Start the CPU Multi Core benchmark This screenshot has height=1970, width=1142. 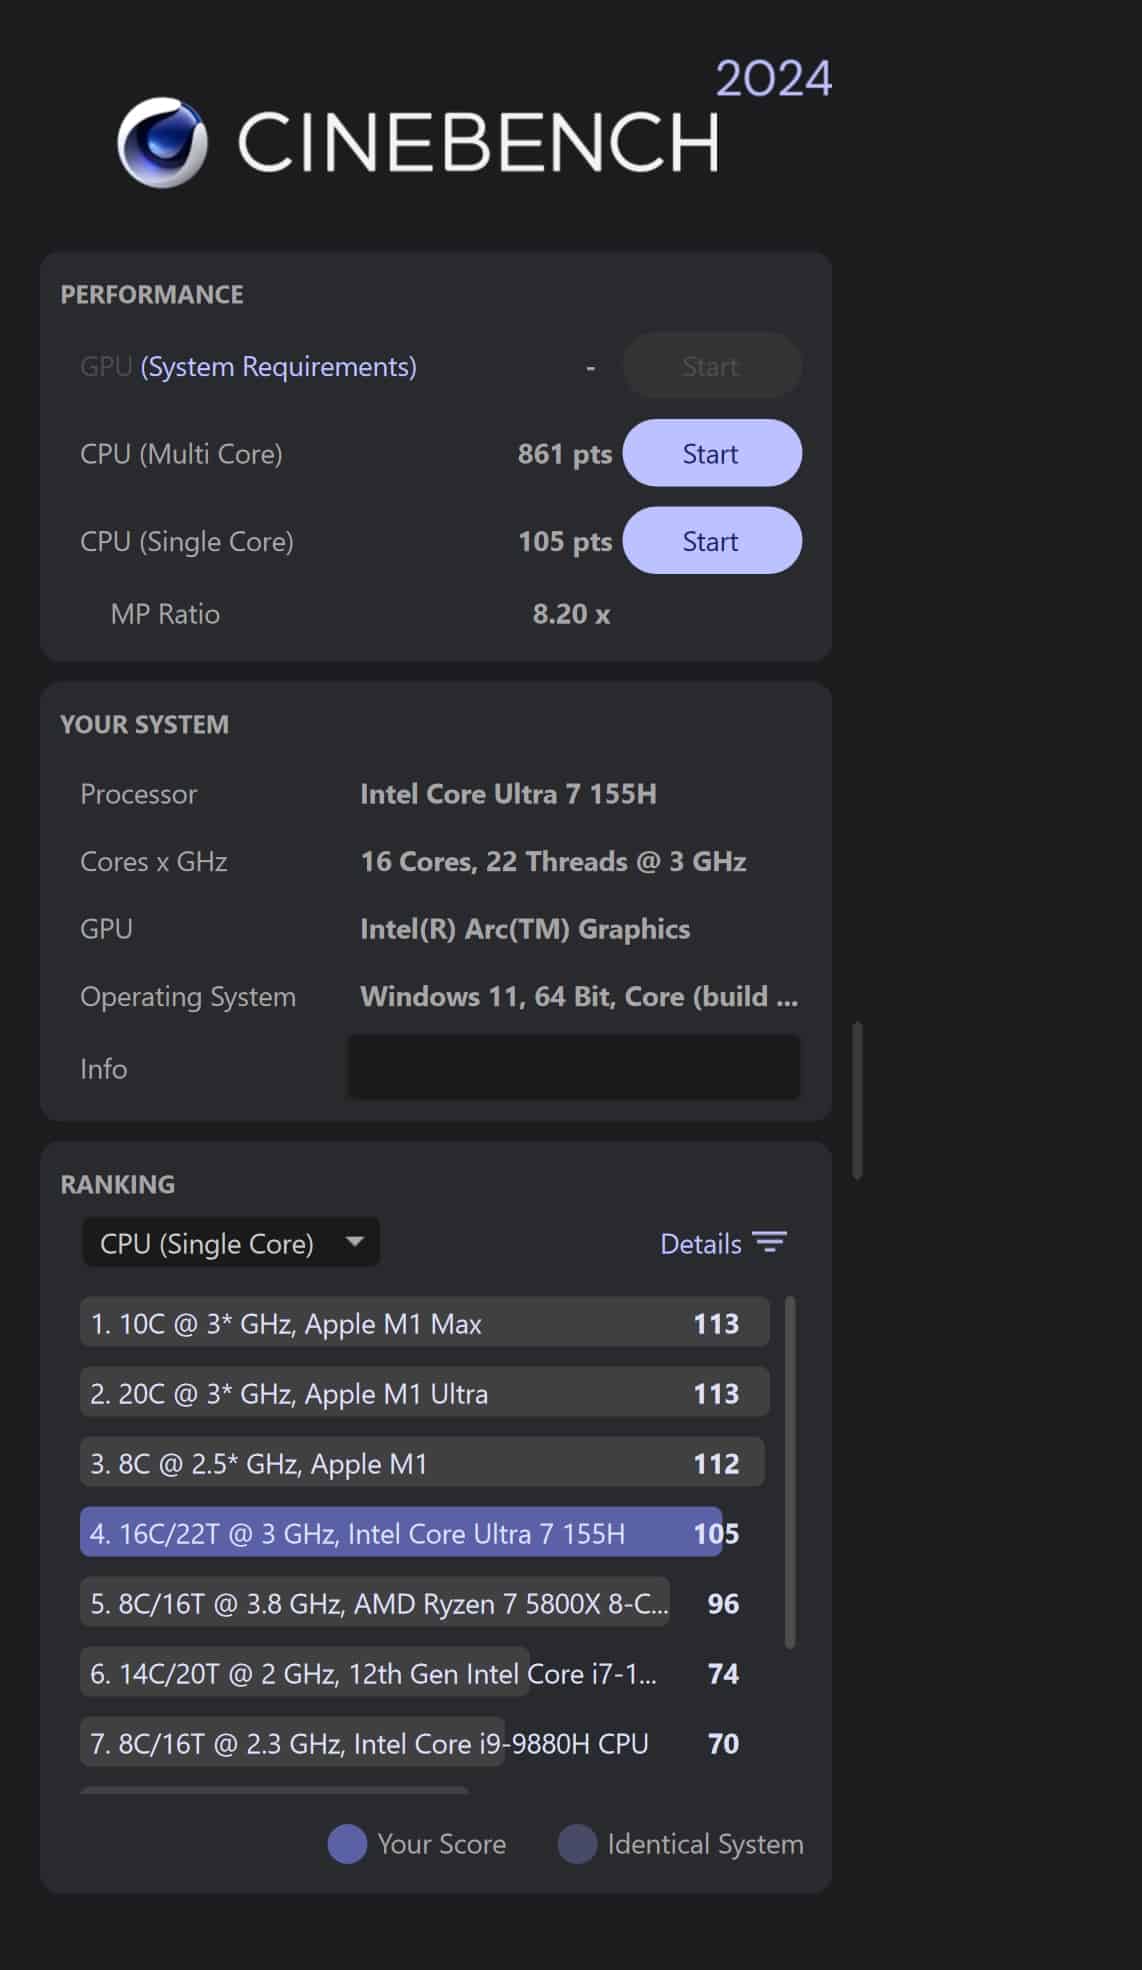point(711,454)
